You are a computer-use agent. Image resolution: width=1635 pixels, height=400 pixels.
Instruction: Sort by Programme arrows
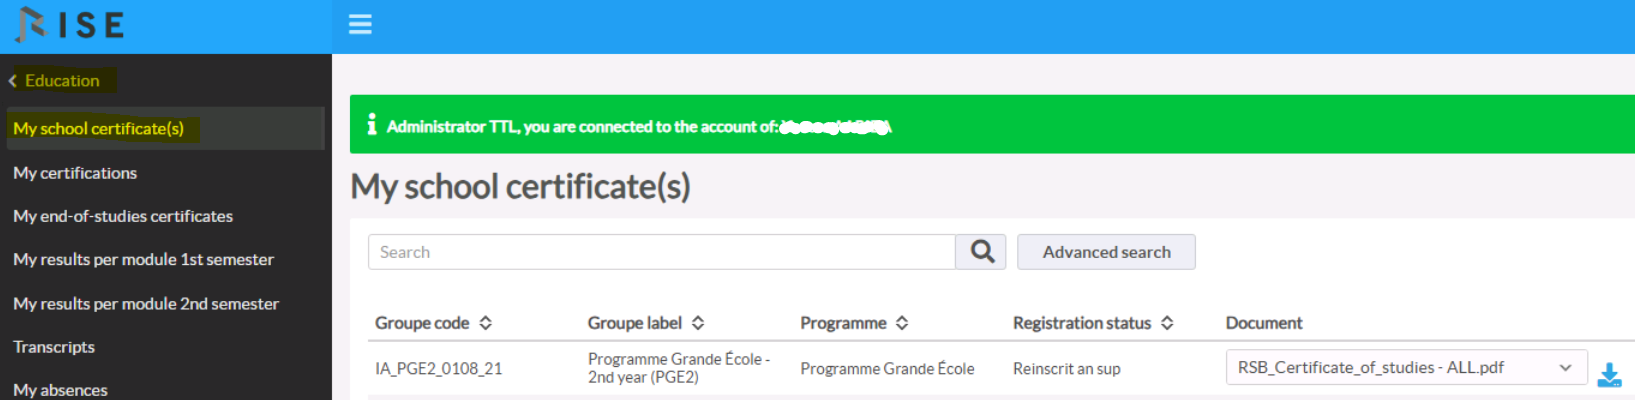(902, 323)
